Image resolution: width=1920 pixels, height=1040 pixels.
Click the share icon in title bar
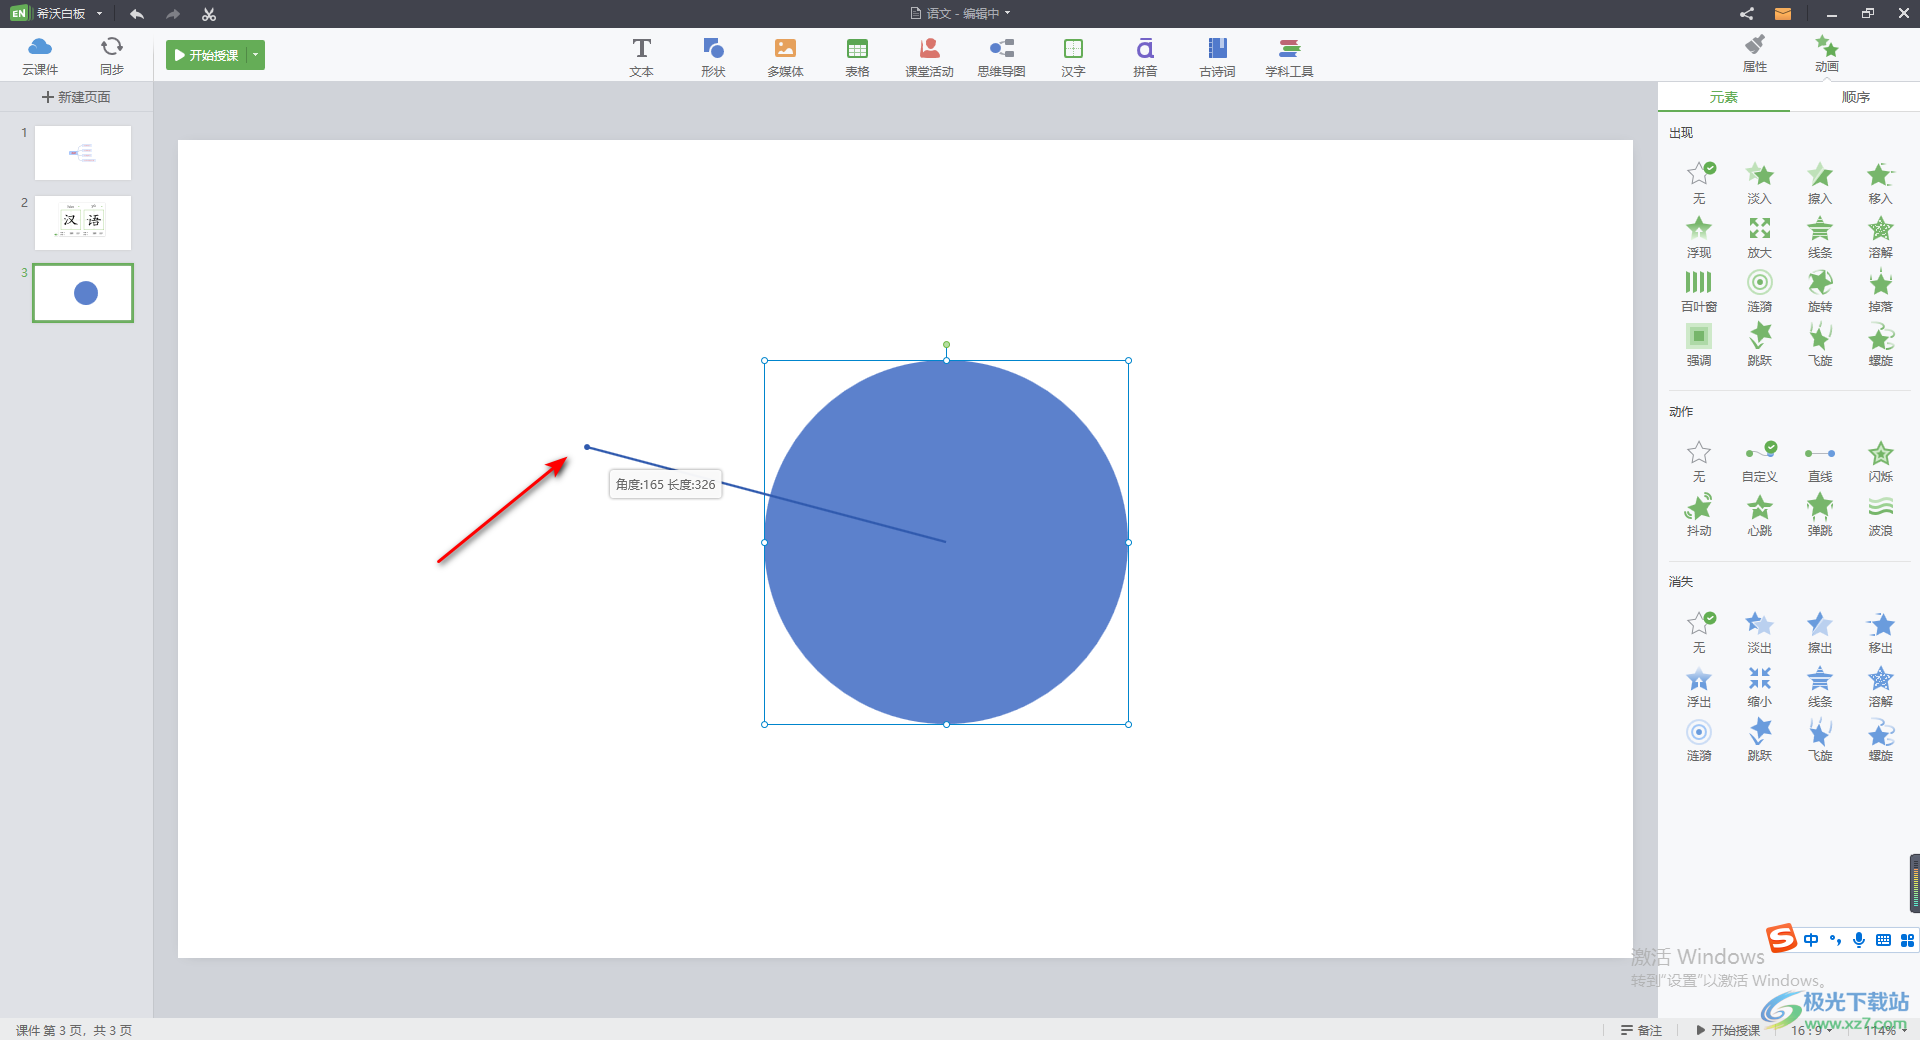1747,14
